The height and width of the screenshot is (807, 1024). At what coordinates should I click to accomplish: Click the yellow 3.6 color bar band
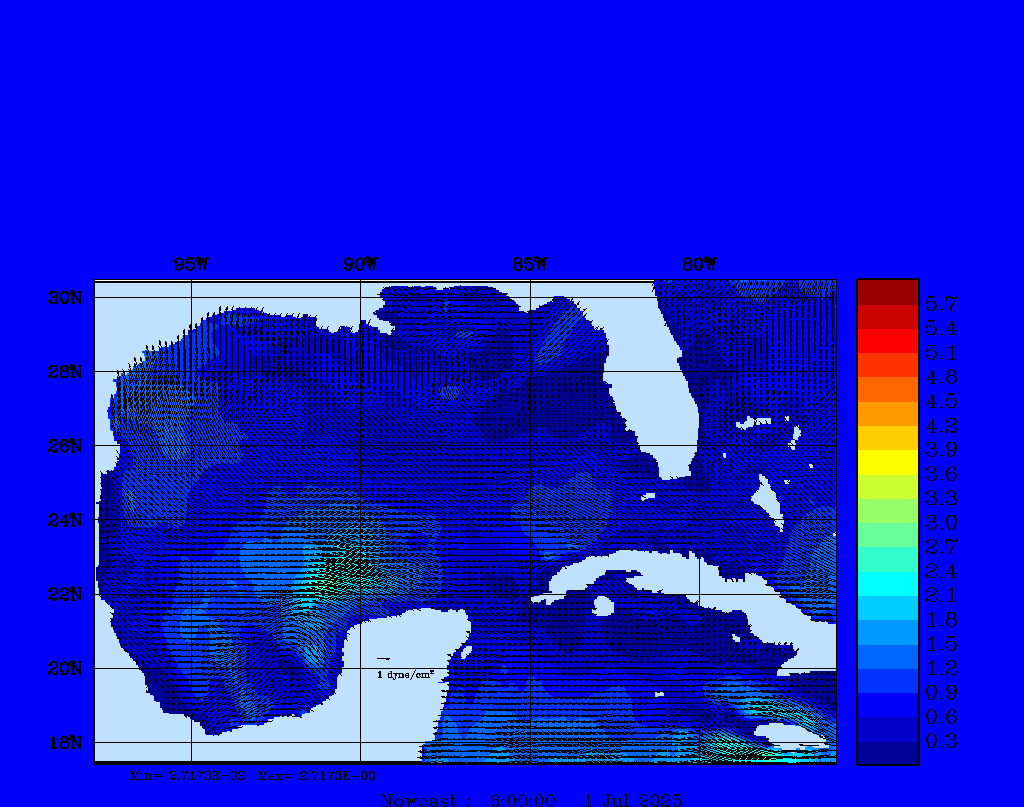[887, 462]
